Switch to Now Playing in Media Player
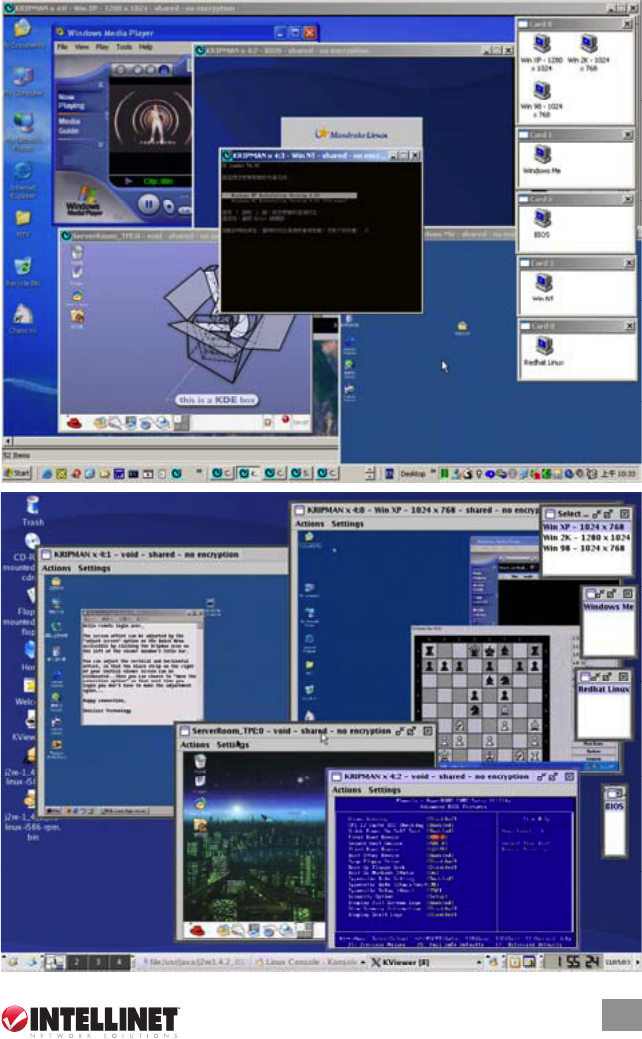The image size is (642, 1039). click(x=71, y=101)
